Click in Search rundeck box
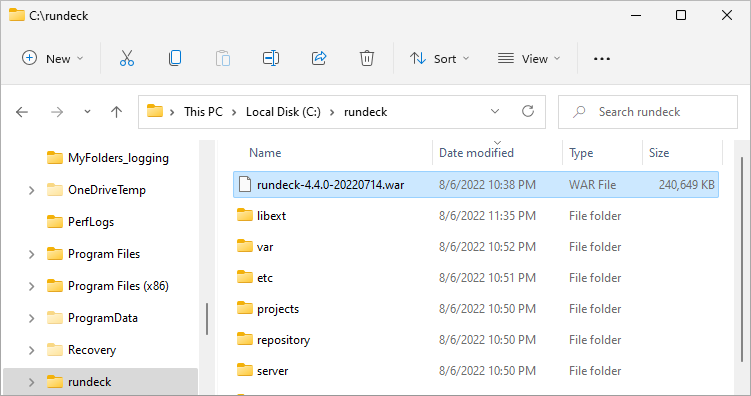 648,112
